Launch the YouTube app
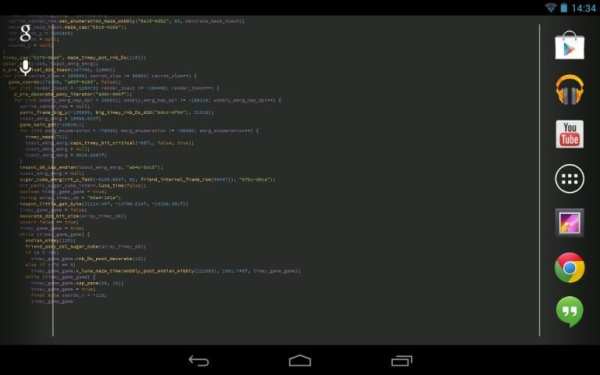 [x=569, y=134]
